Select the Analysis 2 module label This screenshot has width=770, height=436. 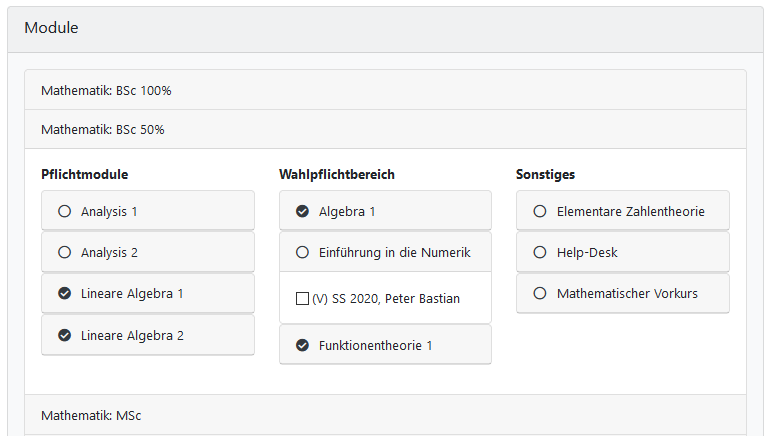[x=109, y=252]
